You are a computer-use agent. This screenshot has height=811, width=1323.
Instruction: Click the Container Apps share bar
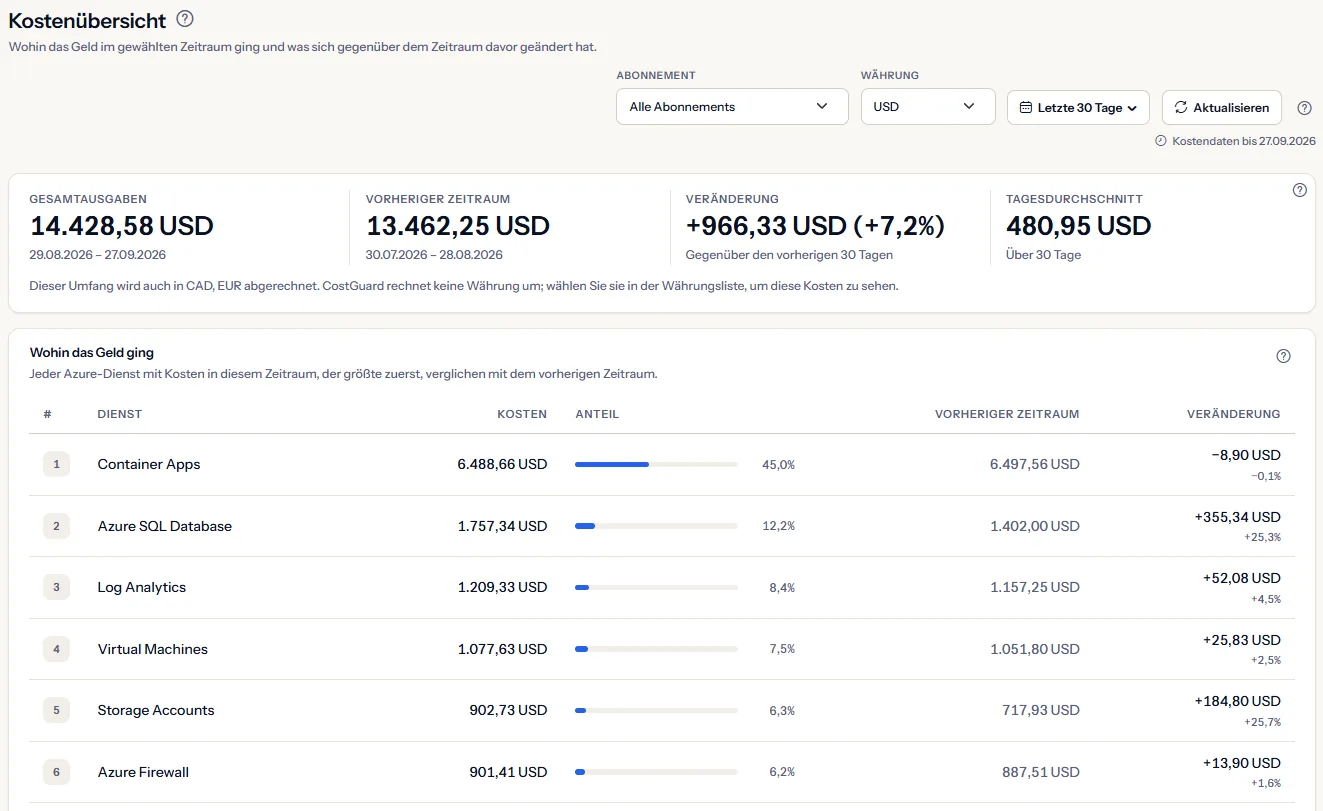(656, 464)
